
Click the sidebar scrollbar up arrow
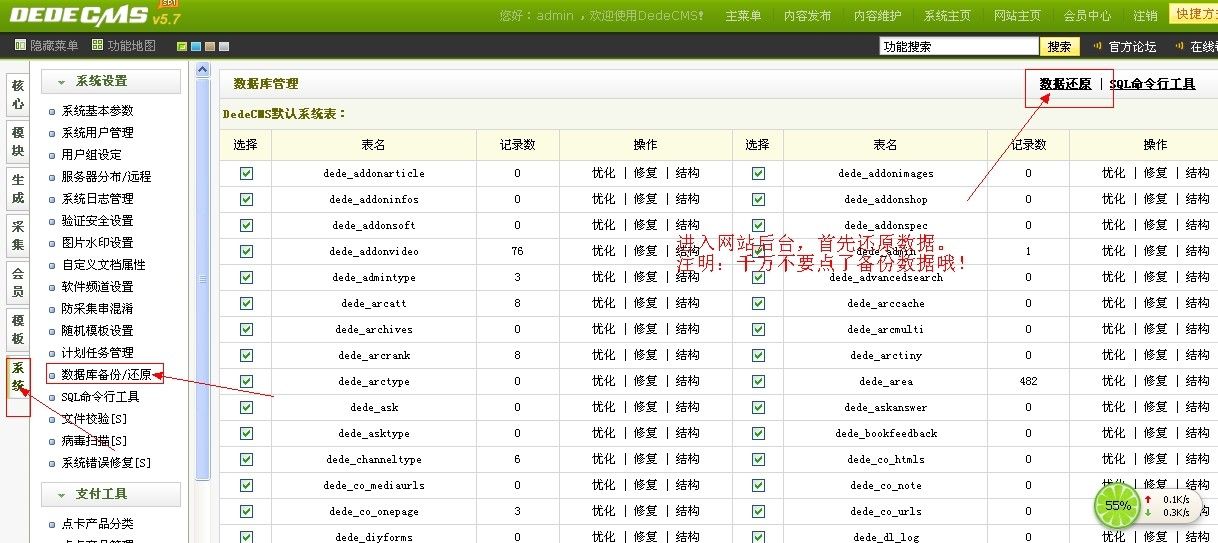point(203,70)
